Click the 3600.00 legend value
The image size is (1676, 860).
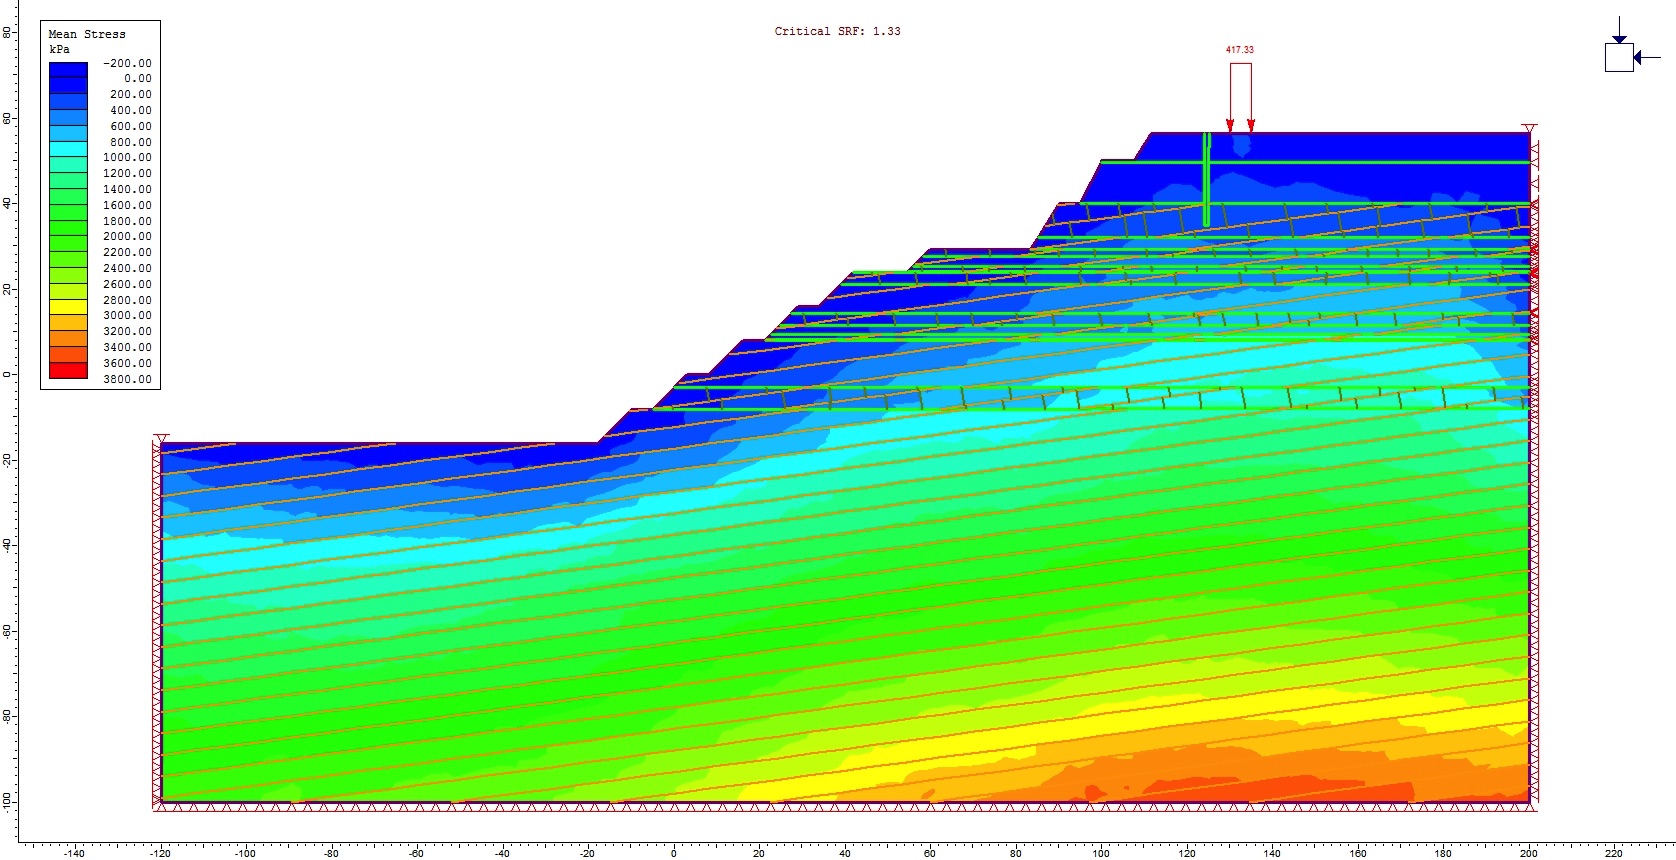tap(128, 363)
